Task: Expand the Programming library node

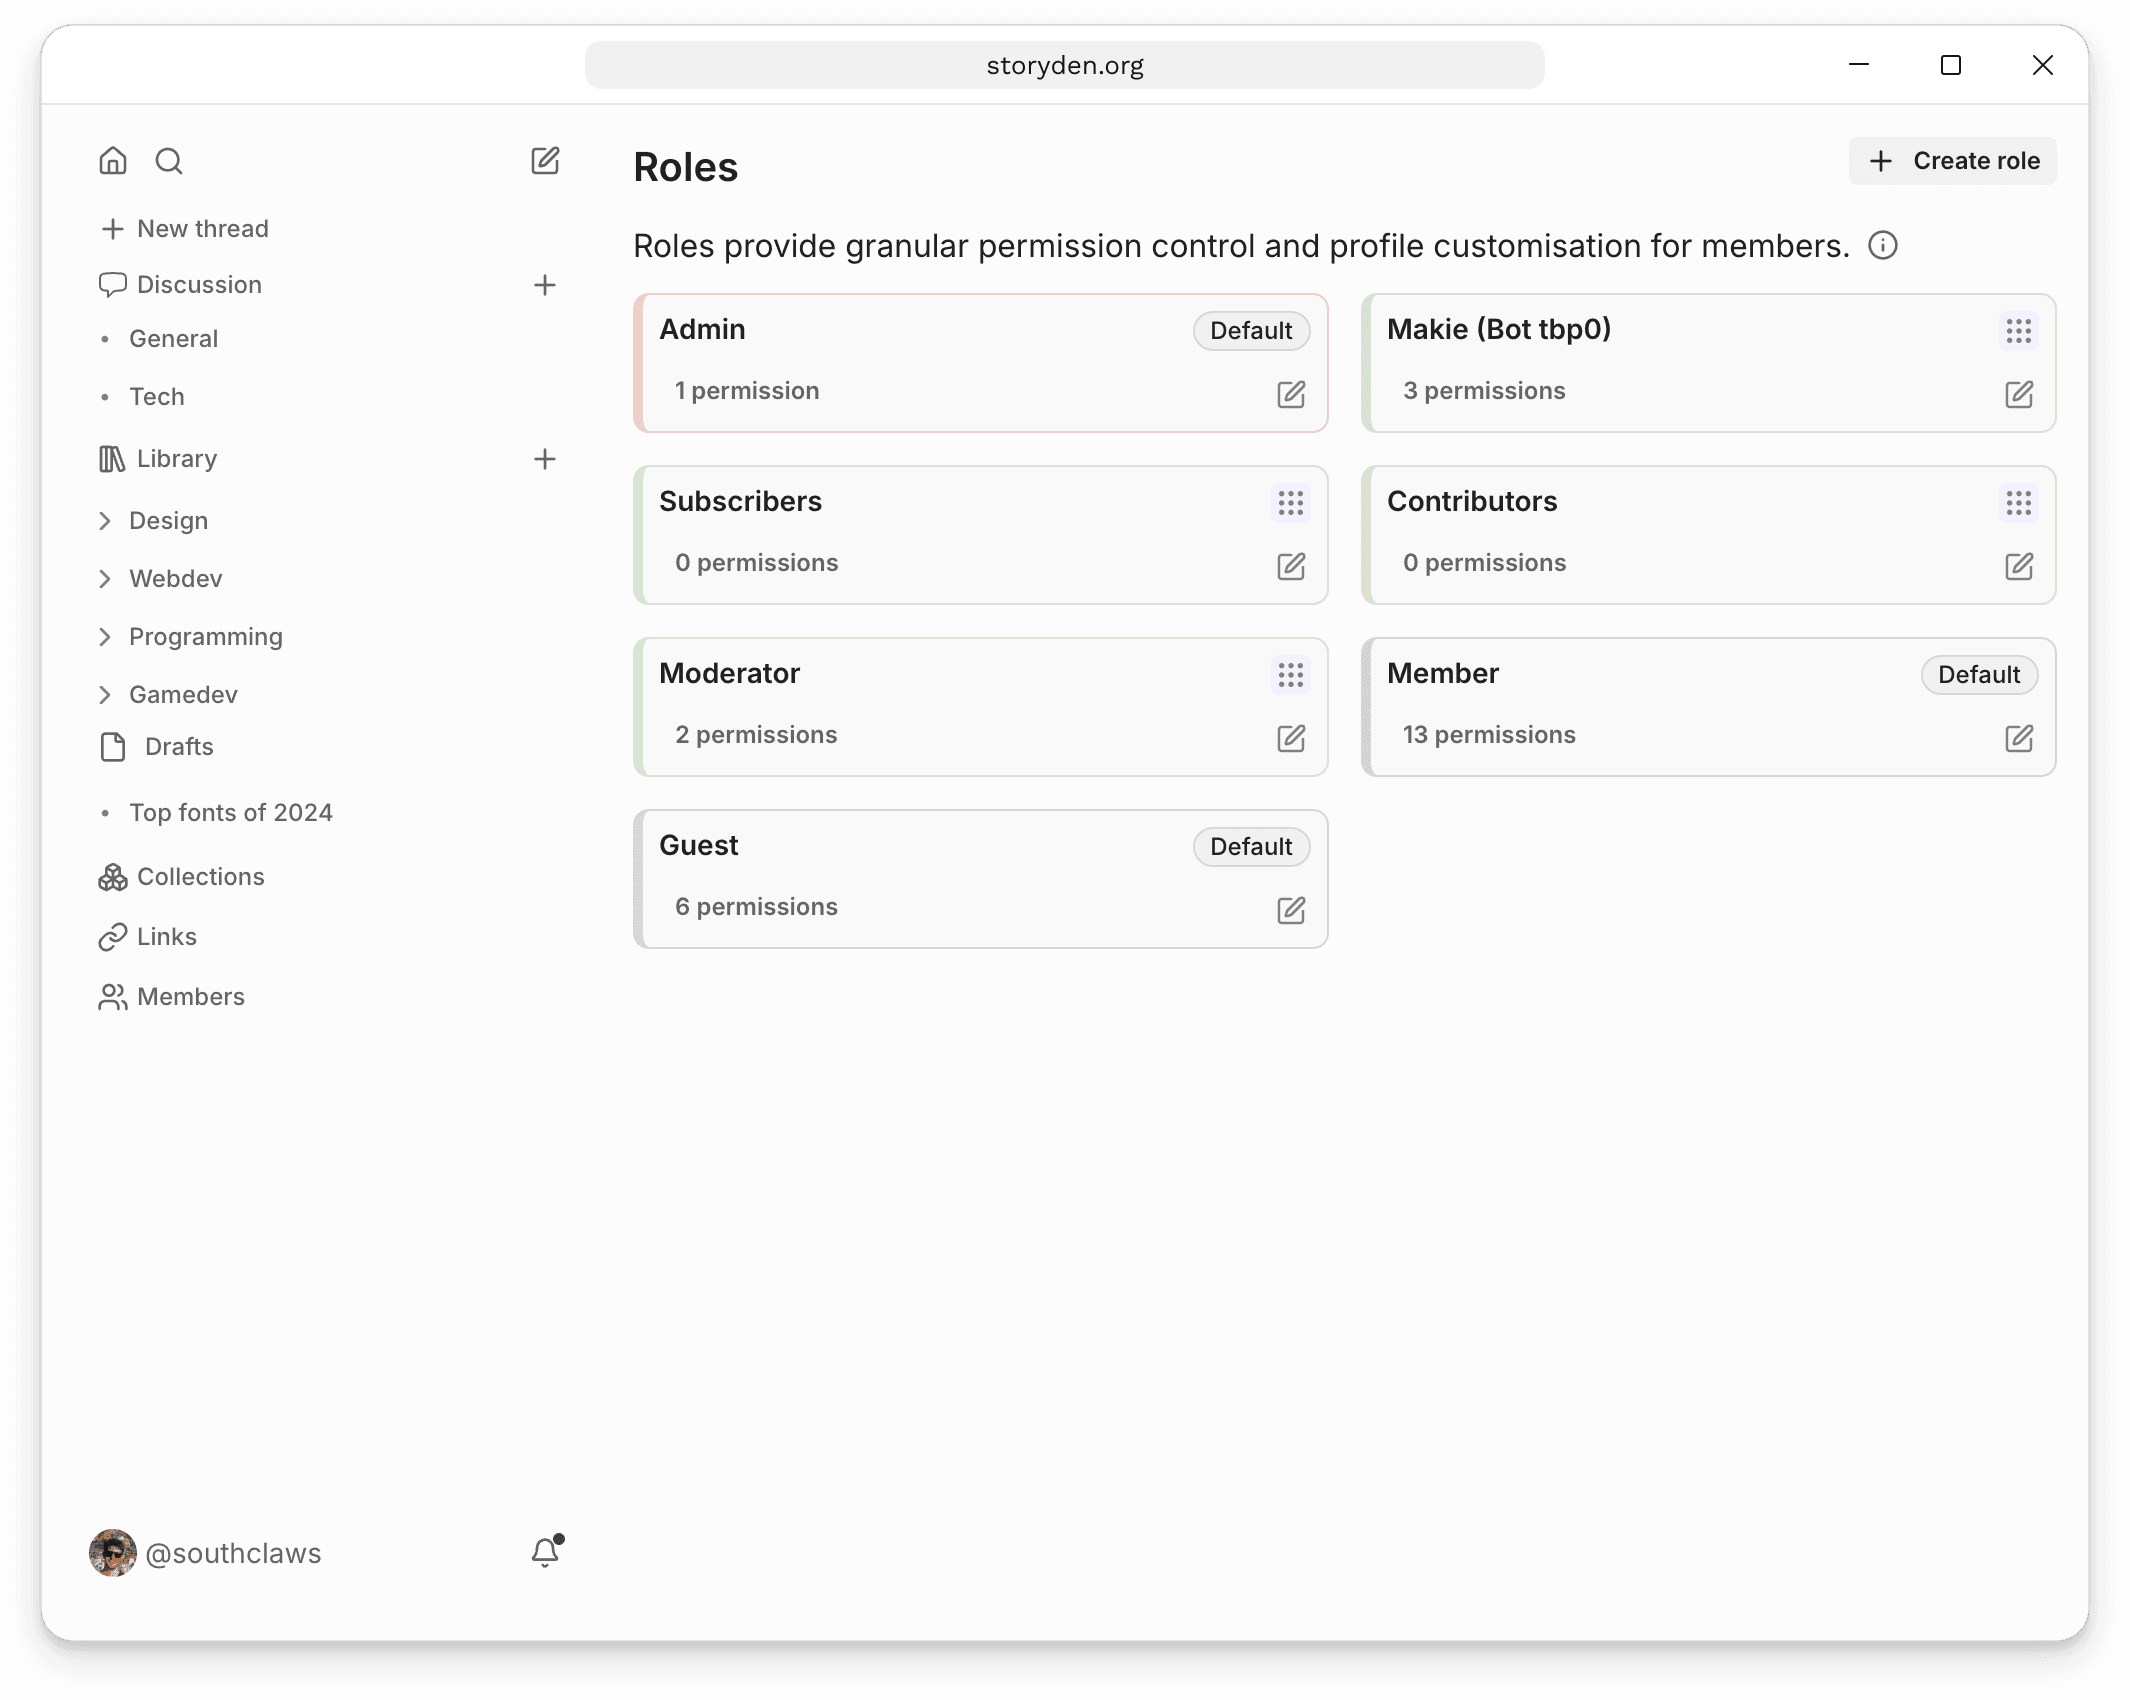Action: click(105, 637)
